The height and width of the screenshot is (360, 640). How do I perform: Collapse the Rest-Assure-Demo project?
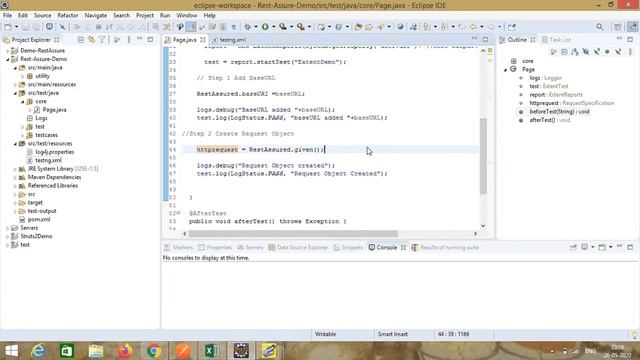coord(7,59)
